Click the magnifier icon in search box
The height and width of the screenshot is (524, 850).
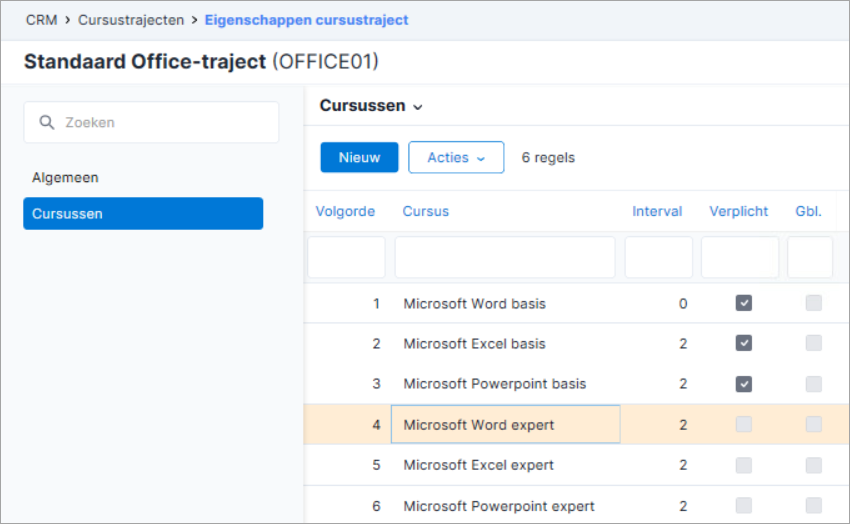[x=47, y=122]
